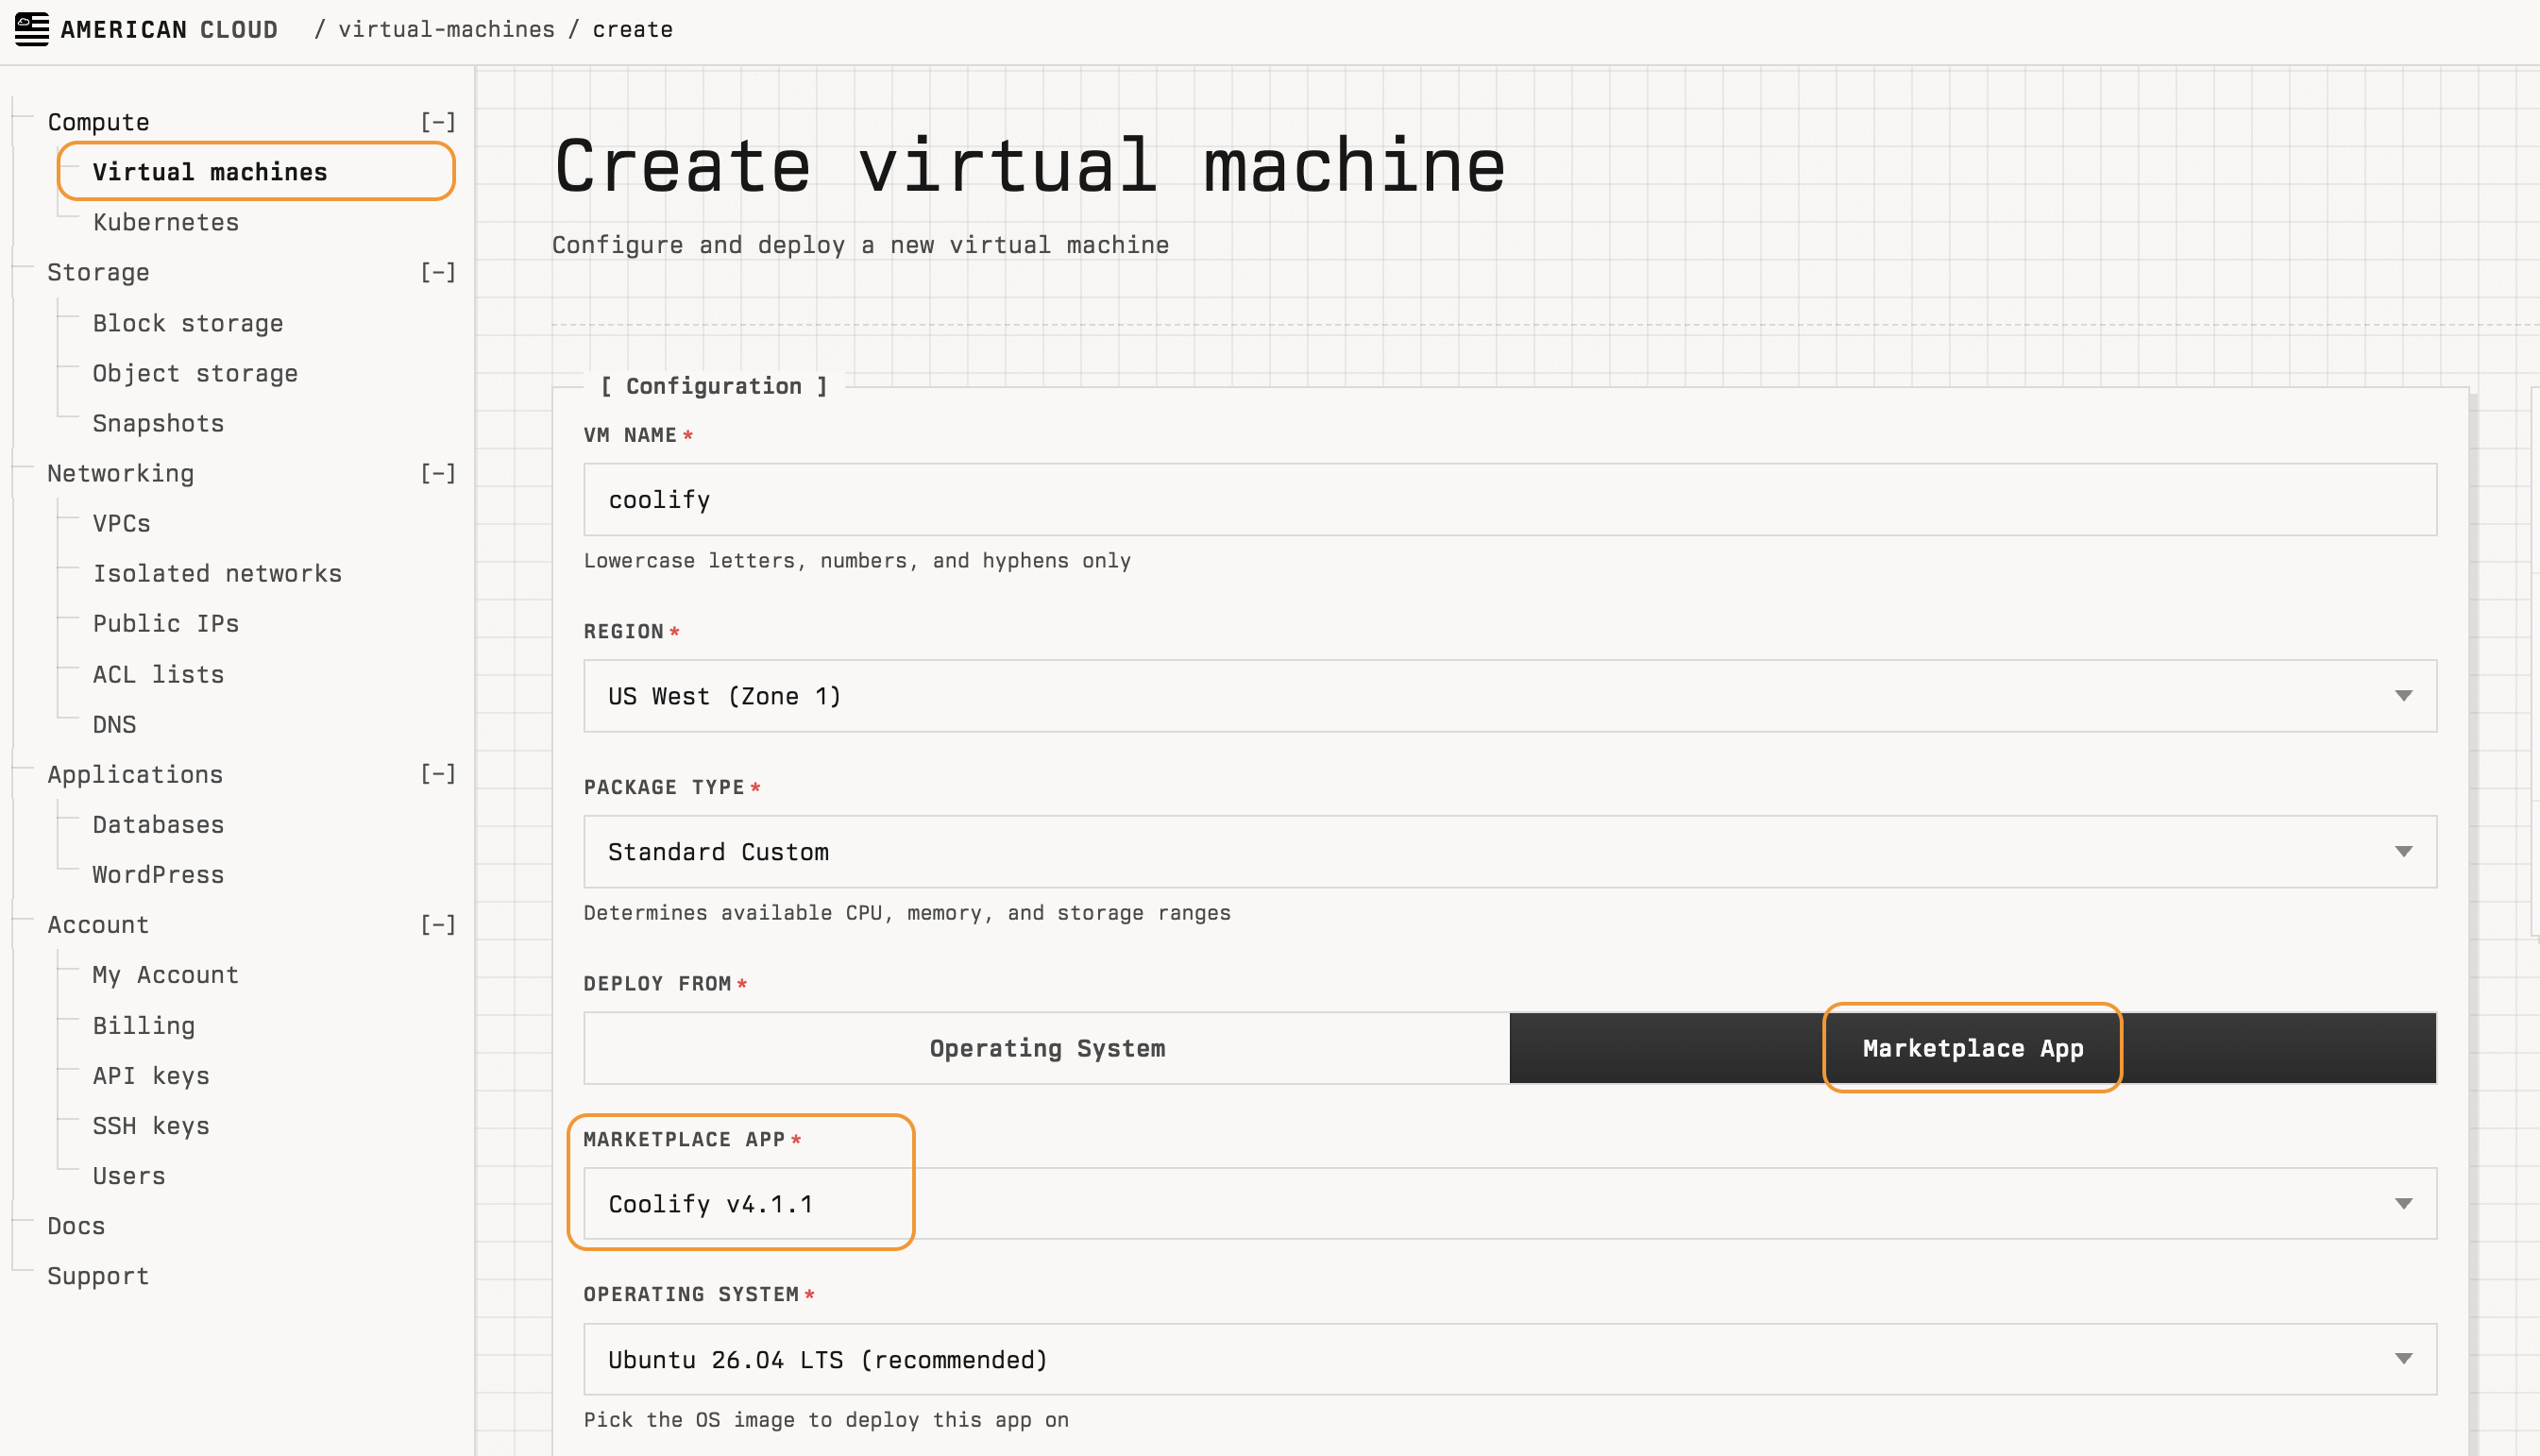Open Support link in sidebar
This screenshot has height=1456, width=2540.
(x=98, y=1276)
